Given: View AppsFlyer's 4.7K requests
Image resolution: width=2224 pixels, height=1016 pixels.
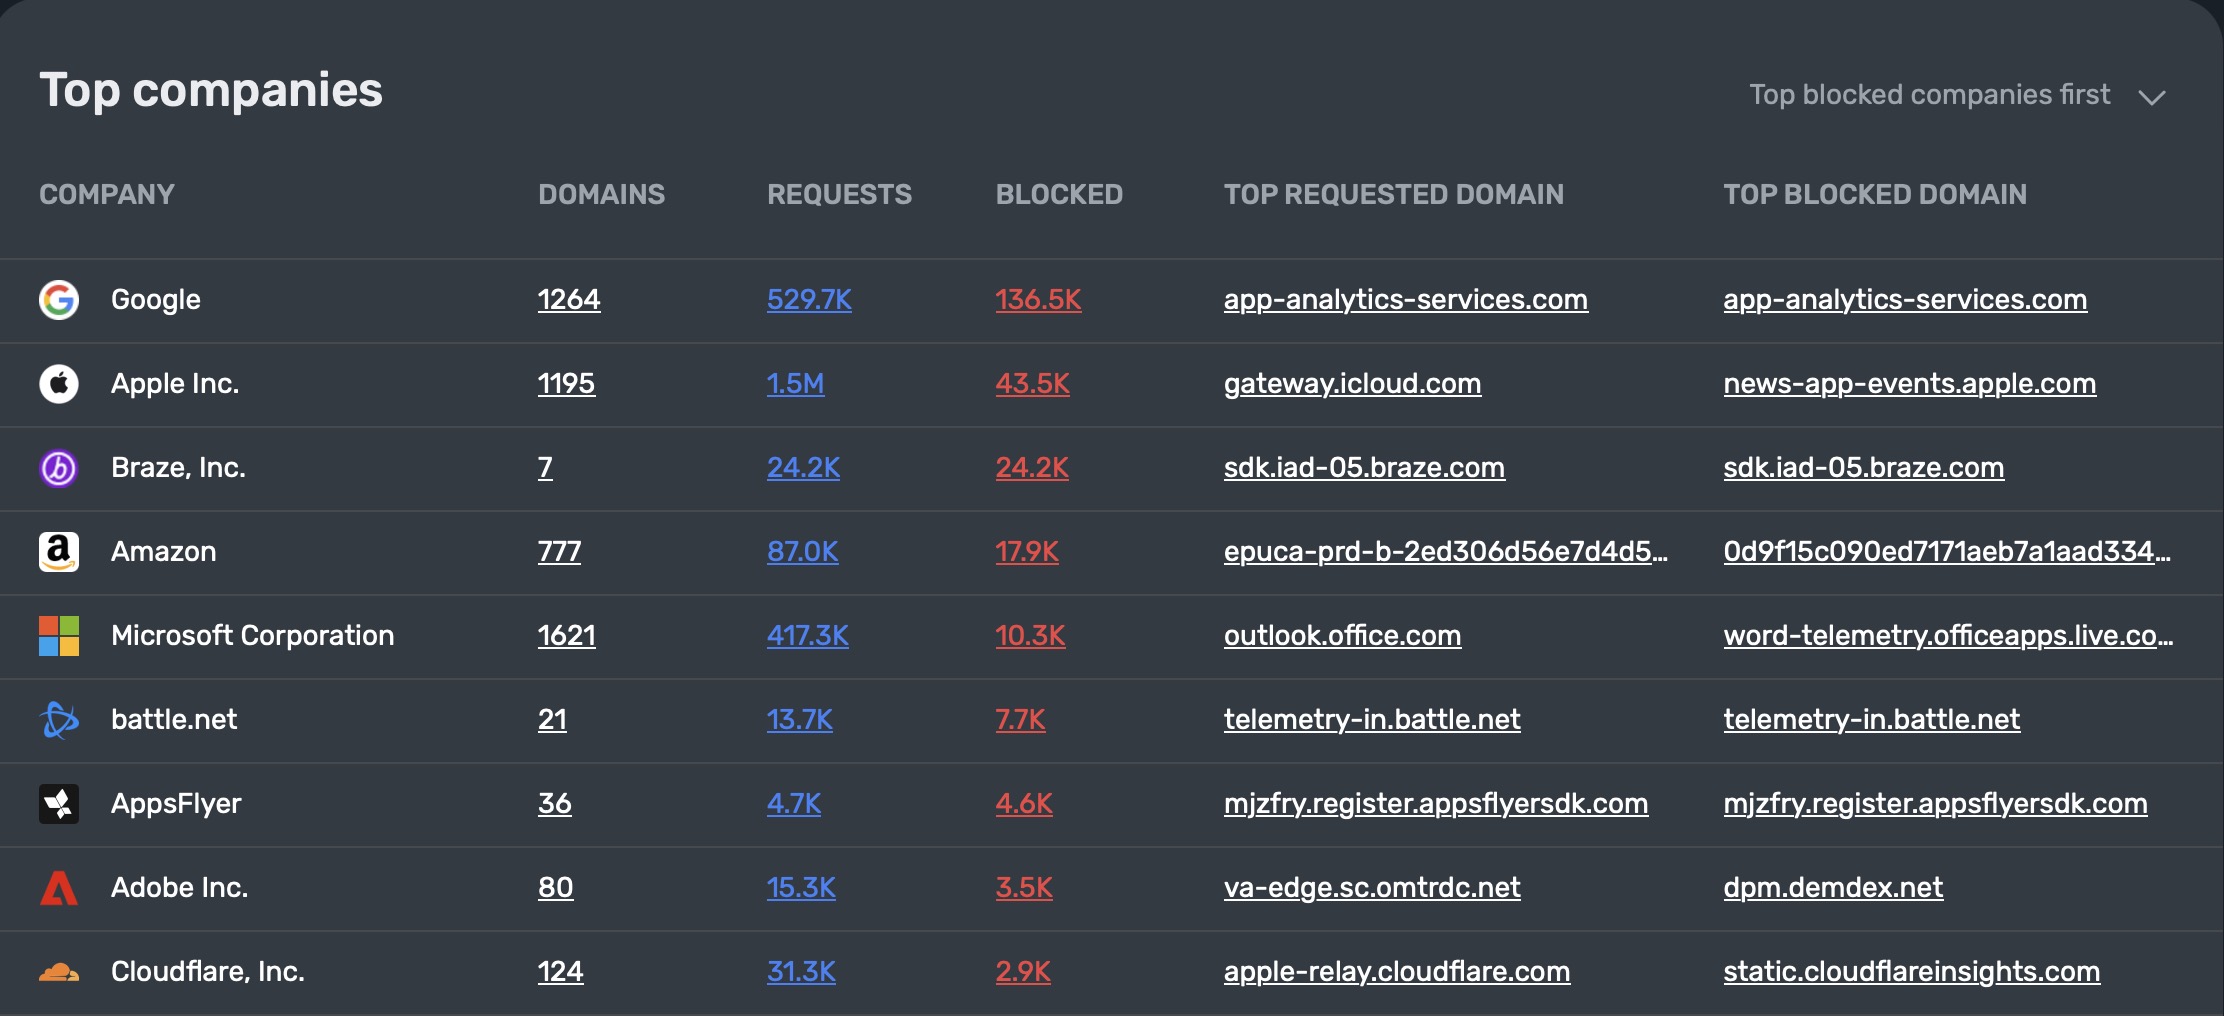Looking at the screenshot, I should click(x=794, y=804).
